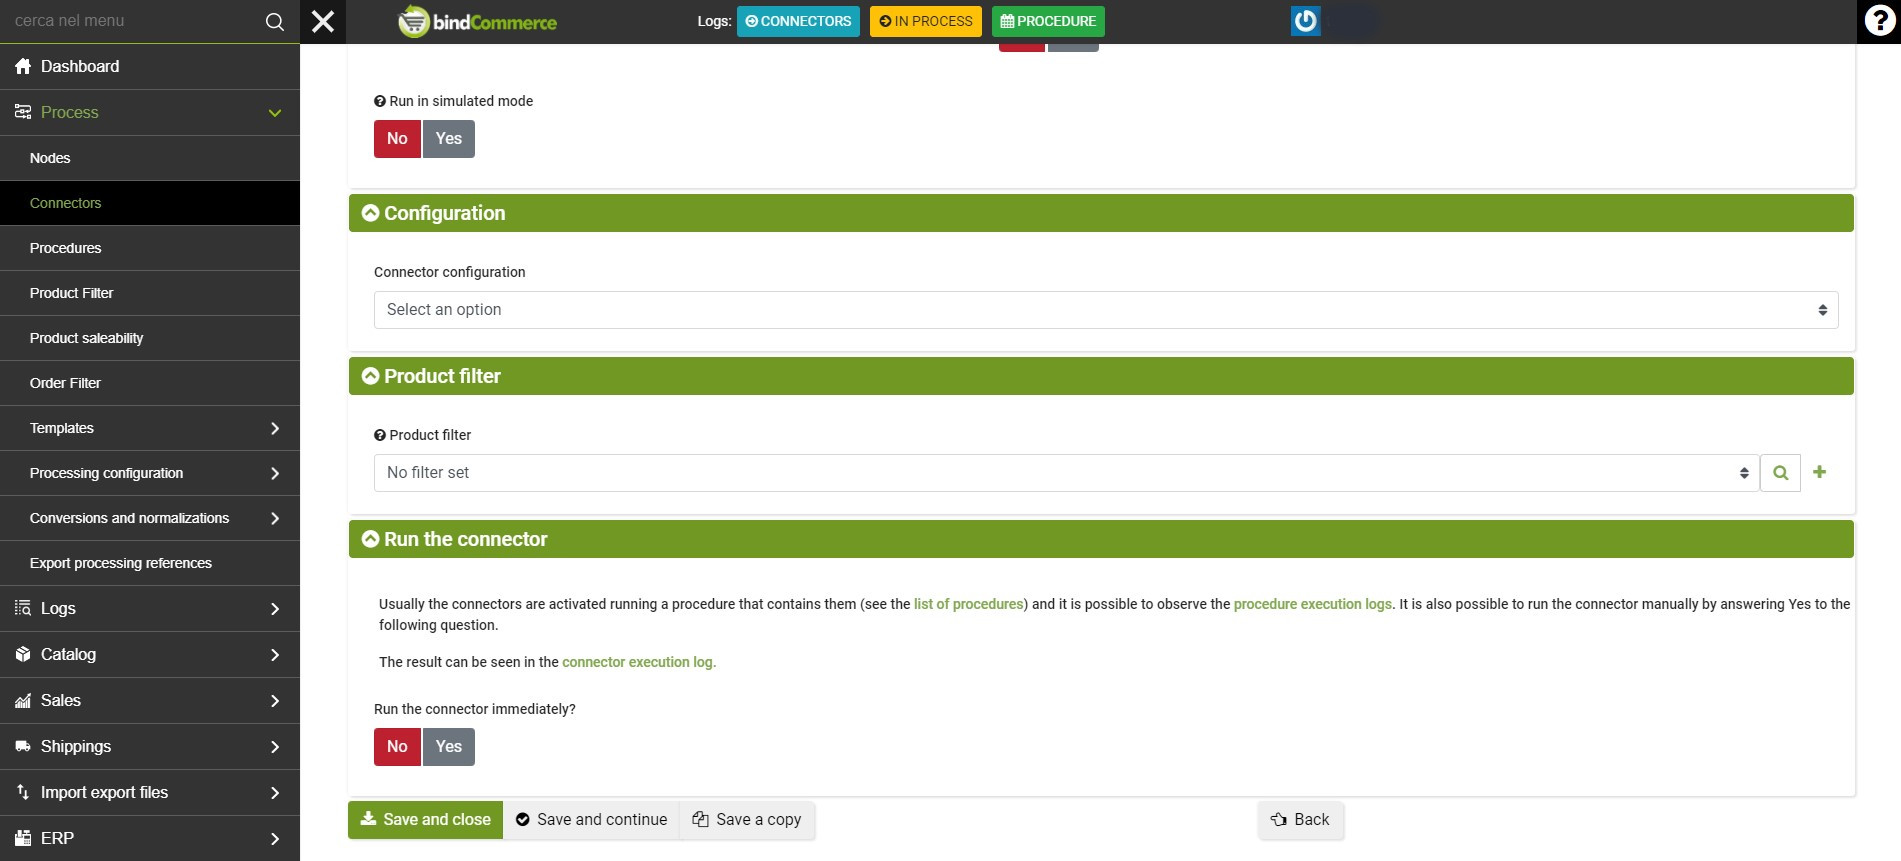Viewport: 1901px width, 861px height.
Task: Open help with the question mark icon
Action: pos(1879,21)
